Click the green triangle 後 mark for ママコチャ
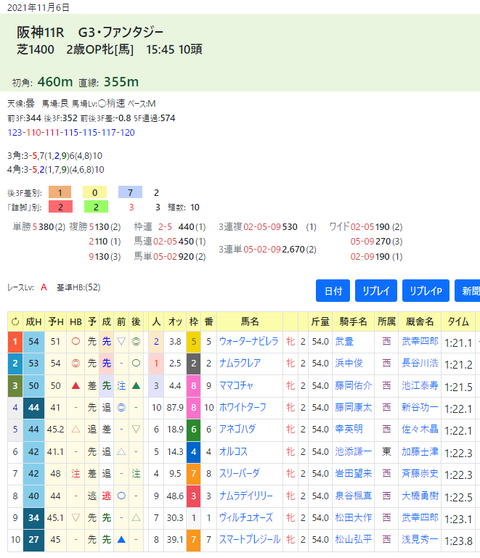This screenshot has height=558, width=480. (x=136, y=385)
